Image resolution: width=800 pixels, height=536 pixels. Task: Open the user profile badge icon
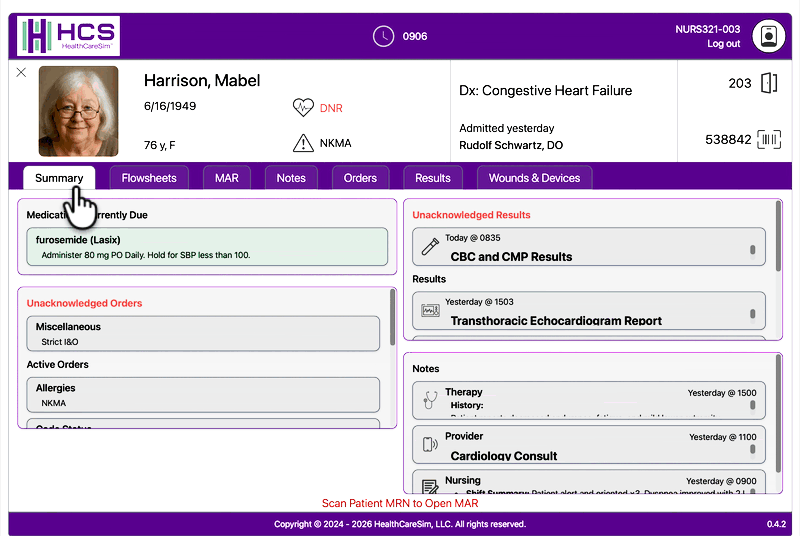point(768,36)
